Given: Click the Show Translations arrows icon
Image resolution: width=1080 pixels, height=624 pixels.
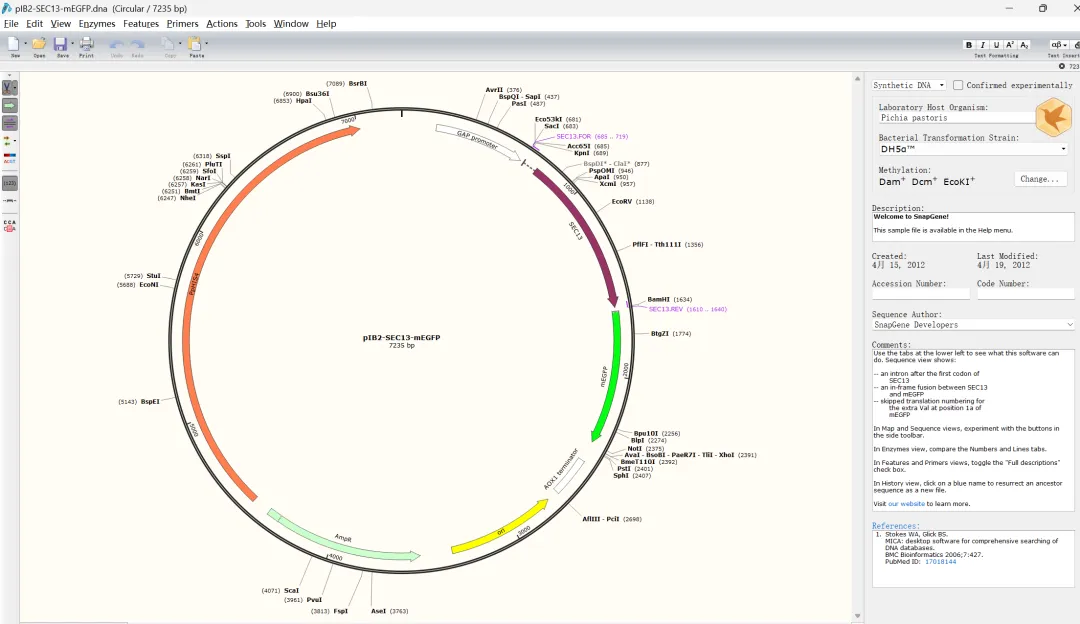Looking at the screenshot, I should (8, 141).
